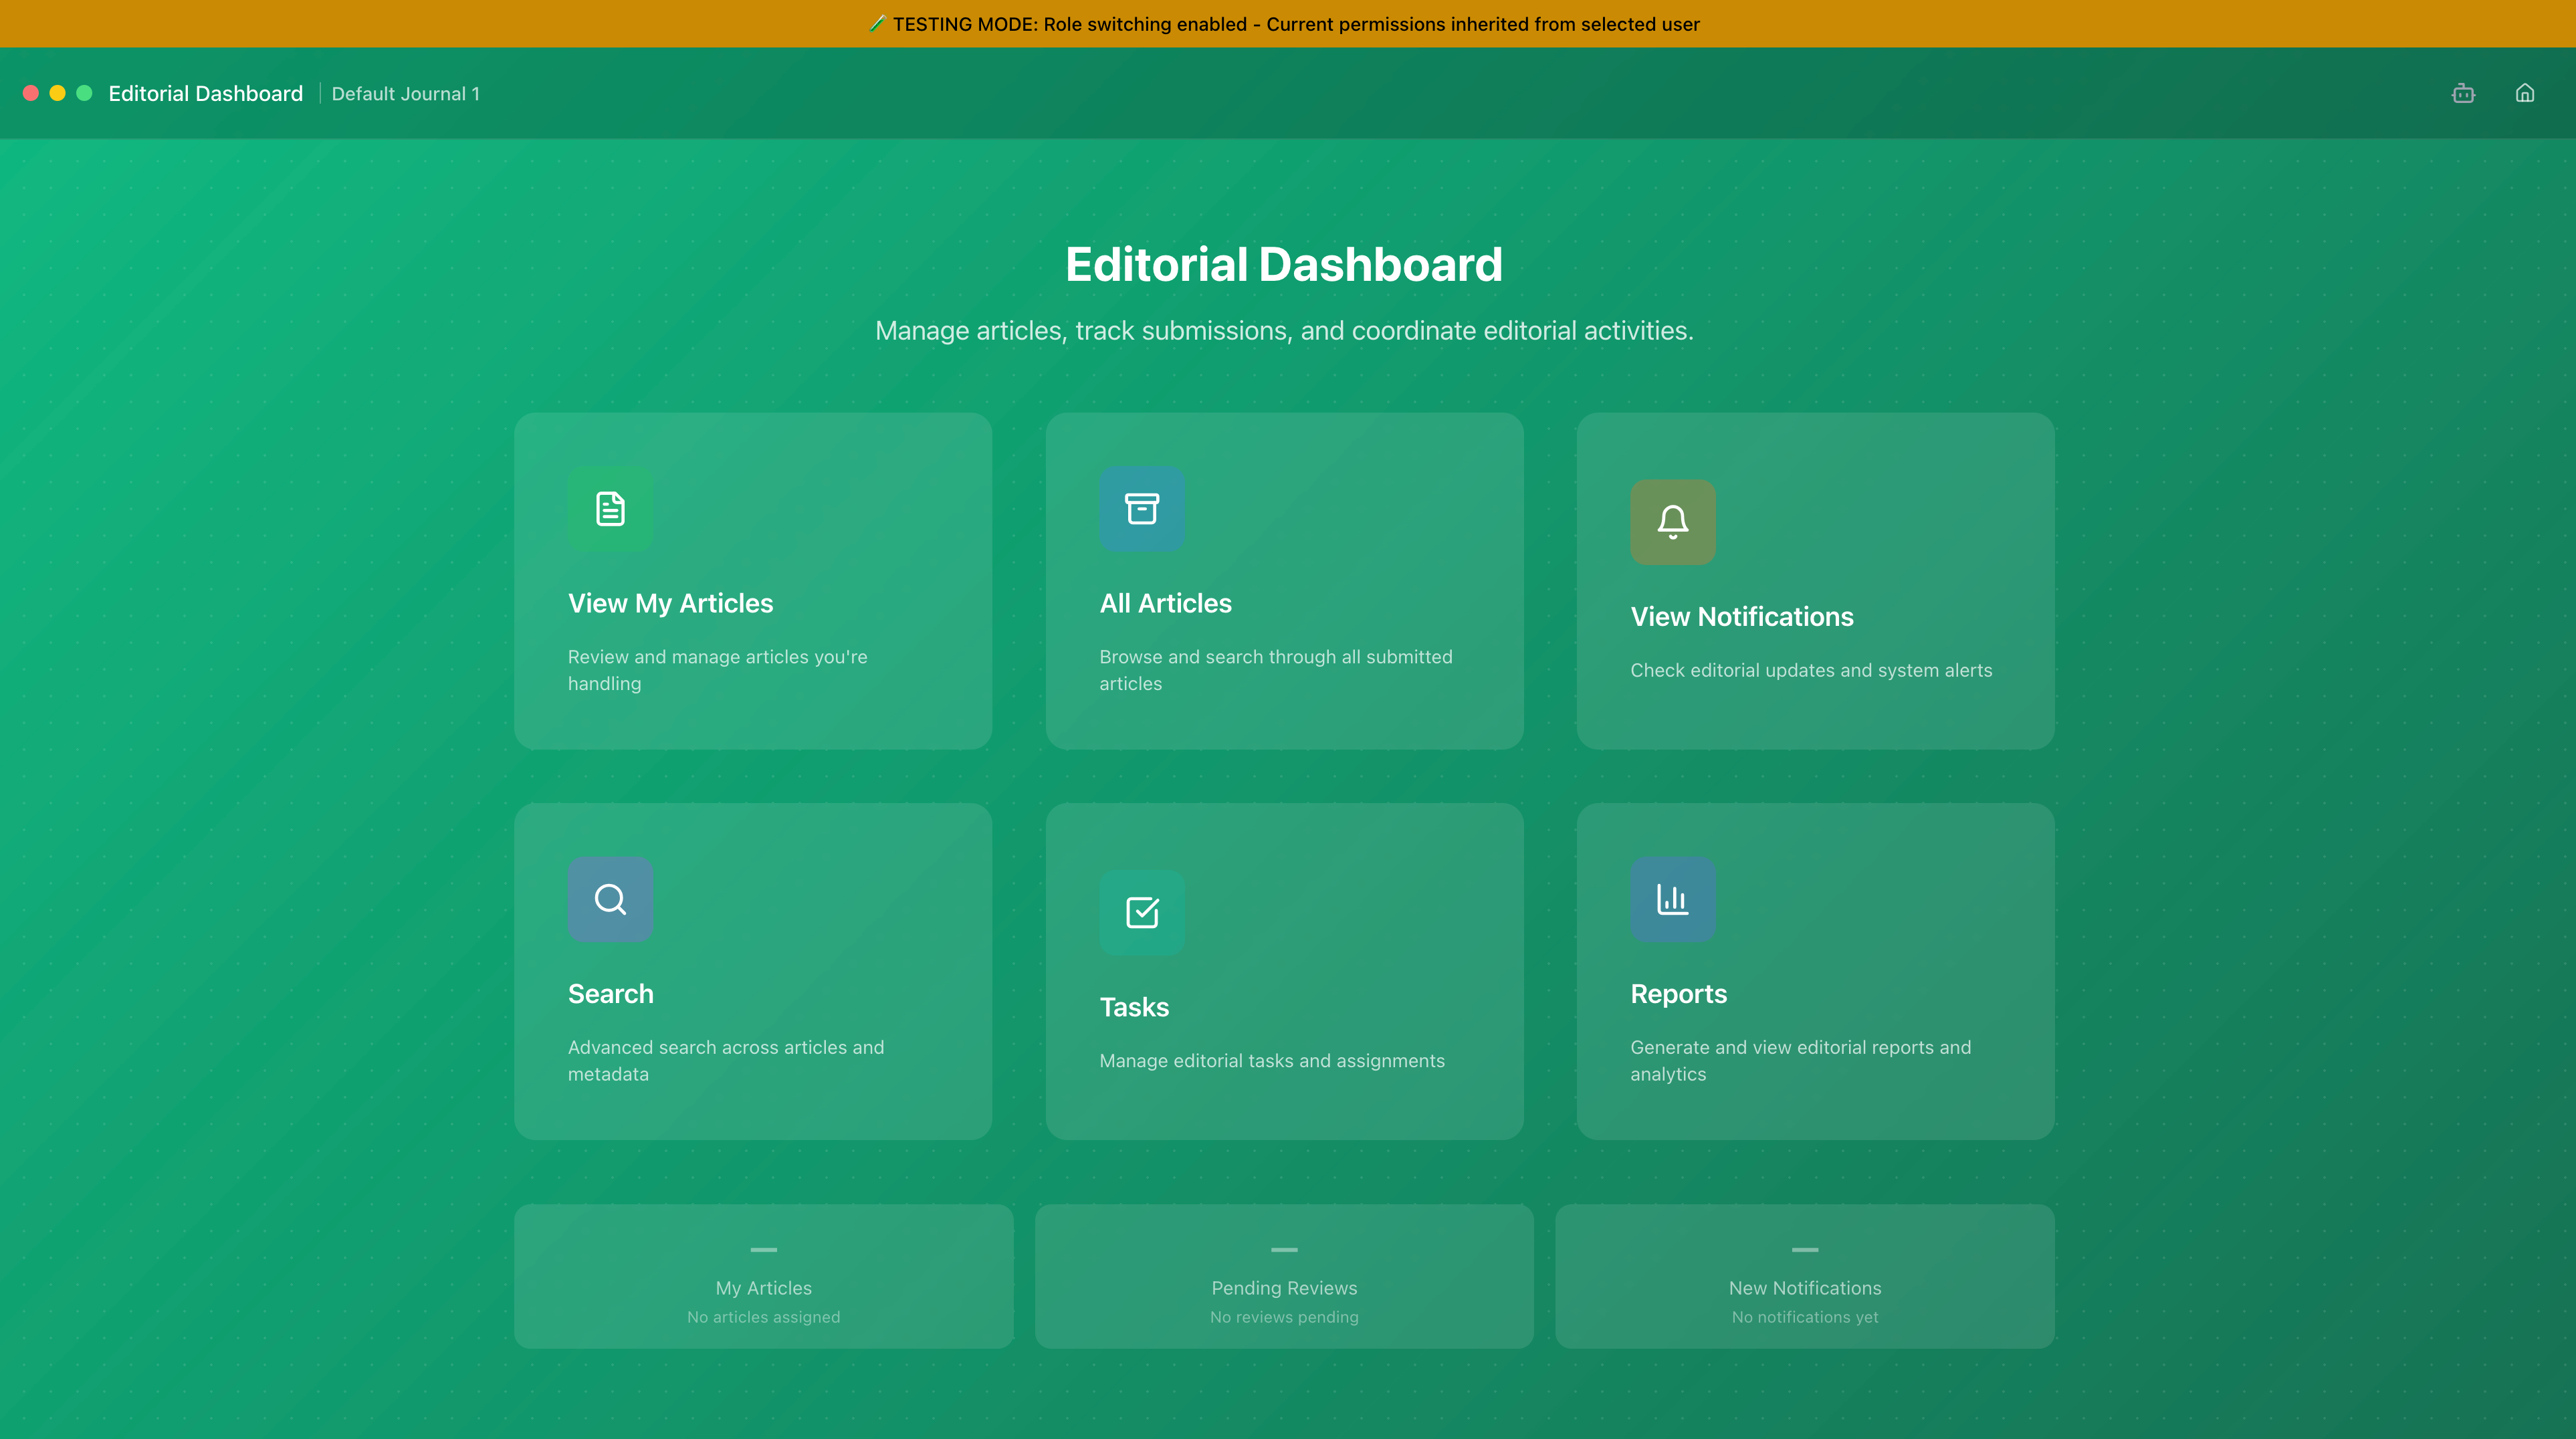This screenshot has height=1439, width=2576.
Task: Click the My Articles stats tile
Action: 764,1276
